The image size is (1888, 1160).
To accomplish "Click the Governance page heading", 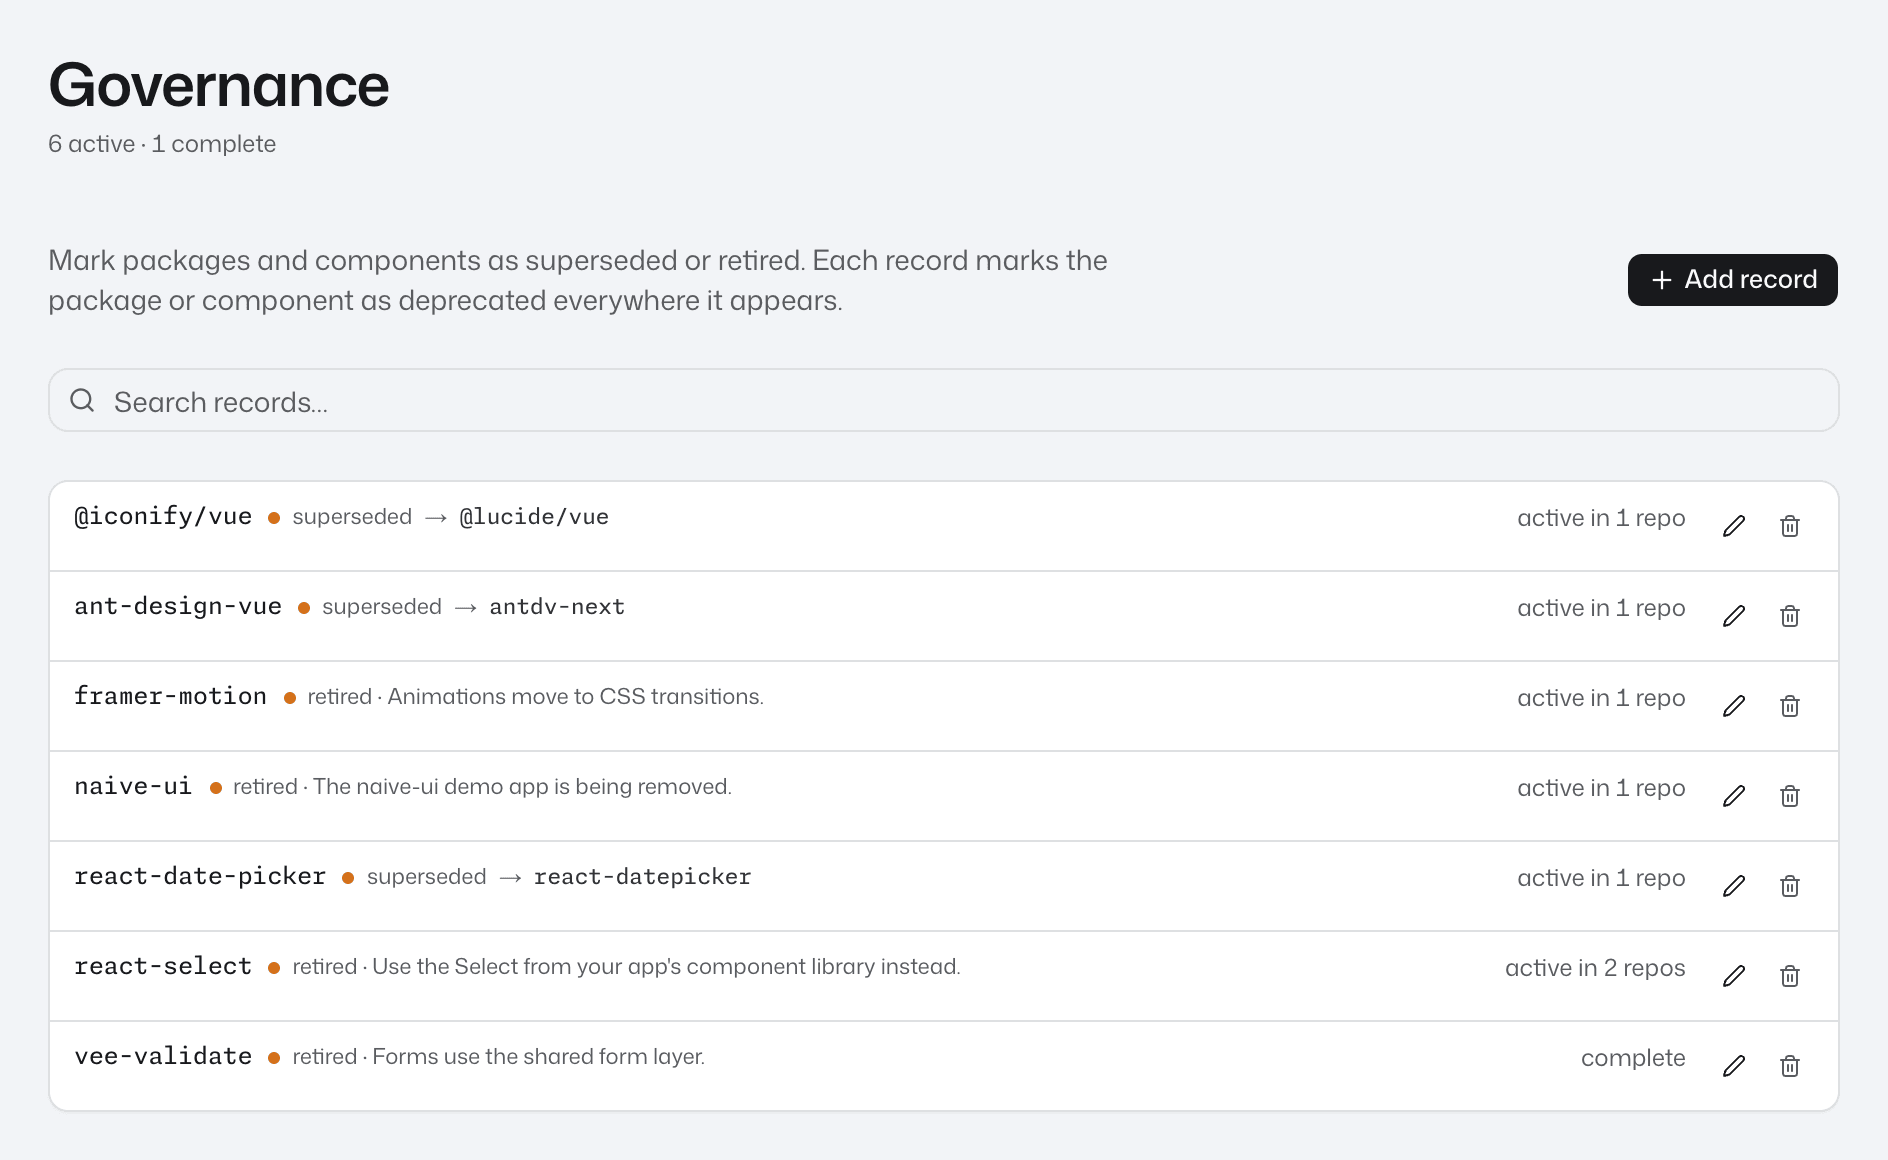I will [219, 86].
